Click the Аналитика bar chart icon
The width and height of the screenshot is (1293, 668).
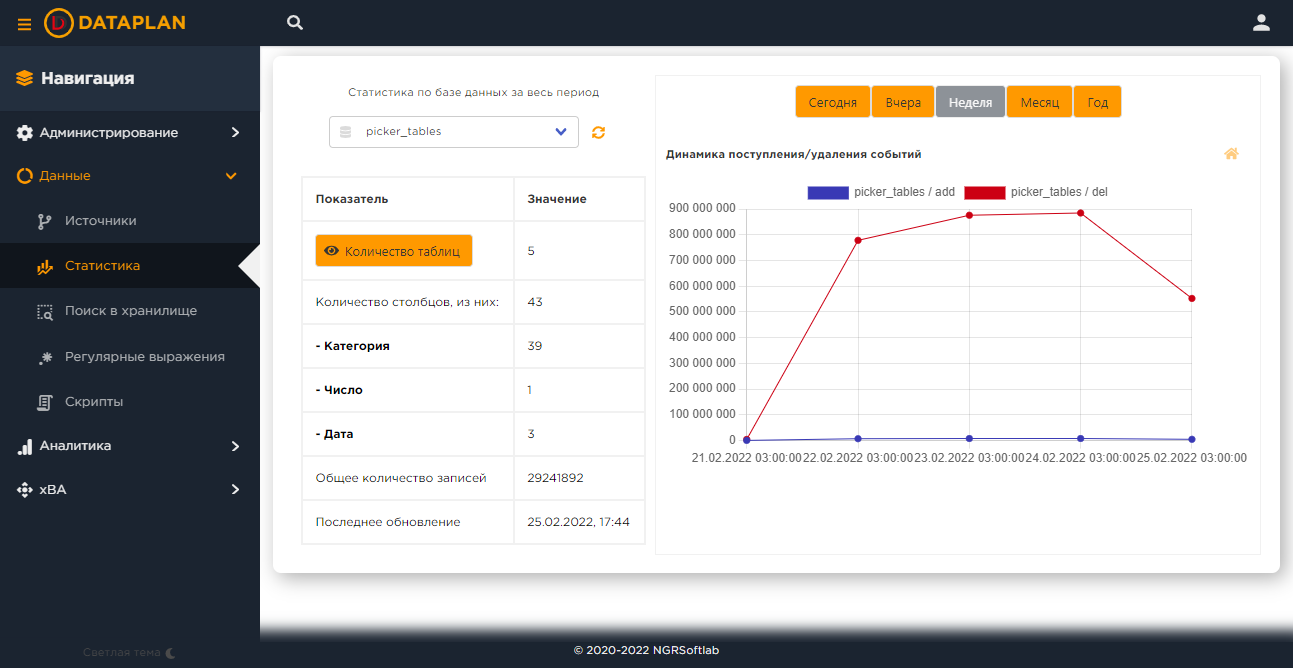point(25,446)
